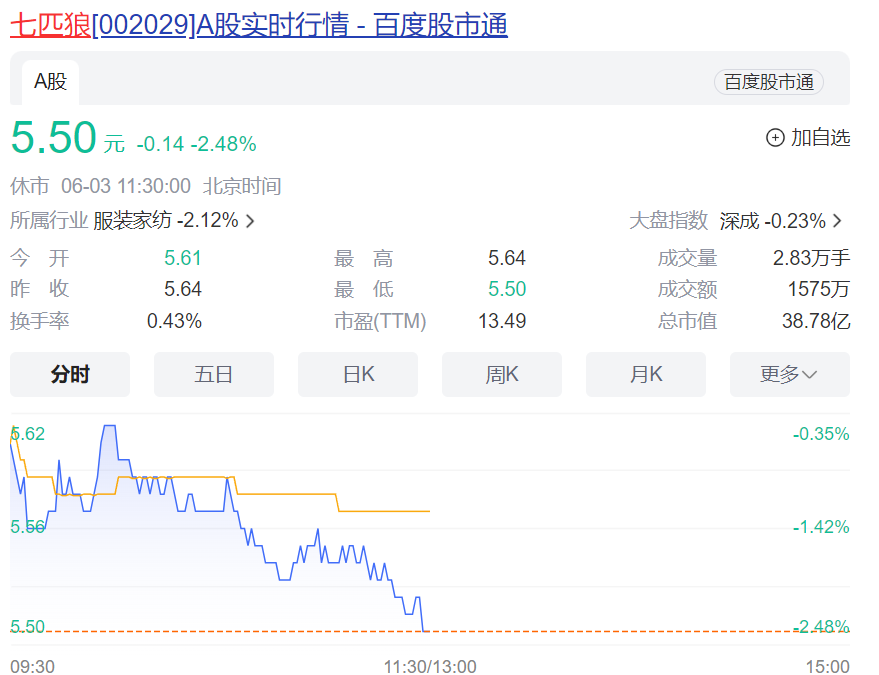Image resolution: width=879 pixels, height=675 pixels.
Task: Click the 09:30 time axis label
Action: point(33,666)
